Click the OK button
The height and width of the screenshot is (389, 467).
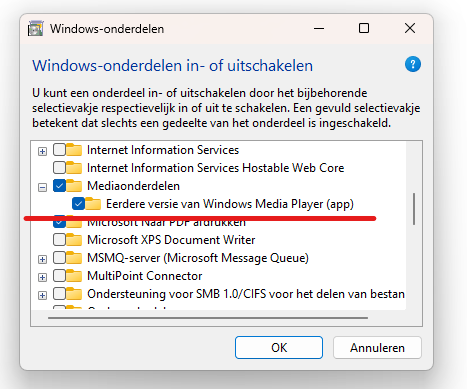[x=279, y=348]
